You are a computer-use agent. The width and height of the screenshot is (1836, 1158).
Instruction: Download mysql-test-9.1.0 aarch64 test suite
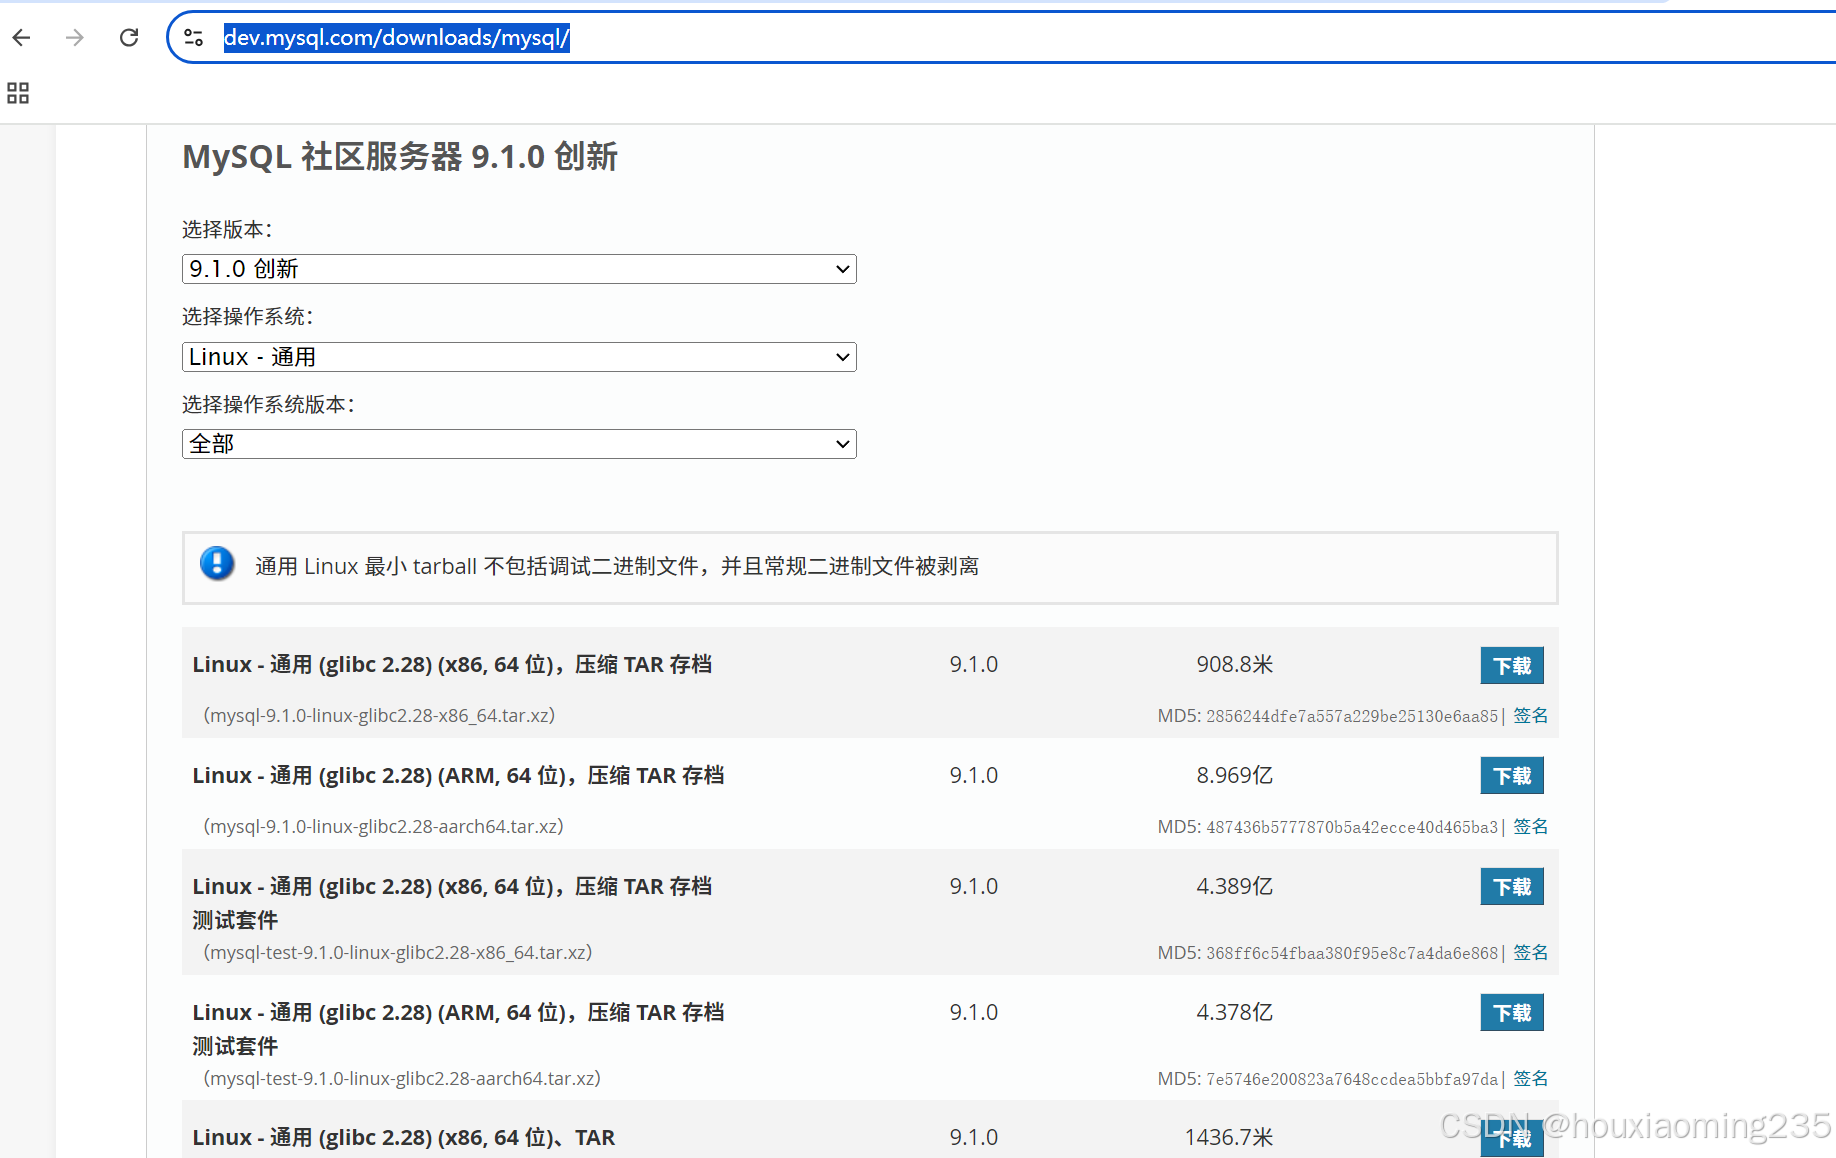tap(1512, 1013)
